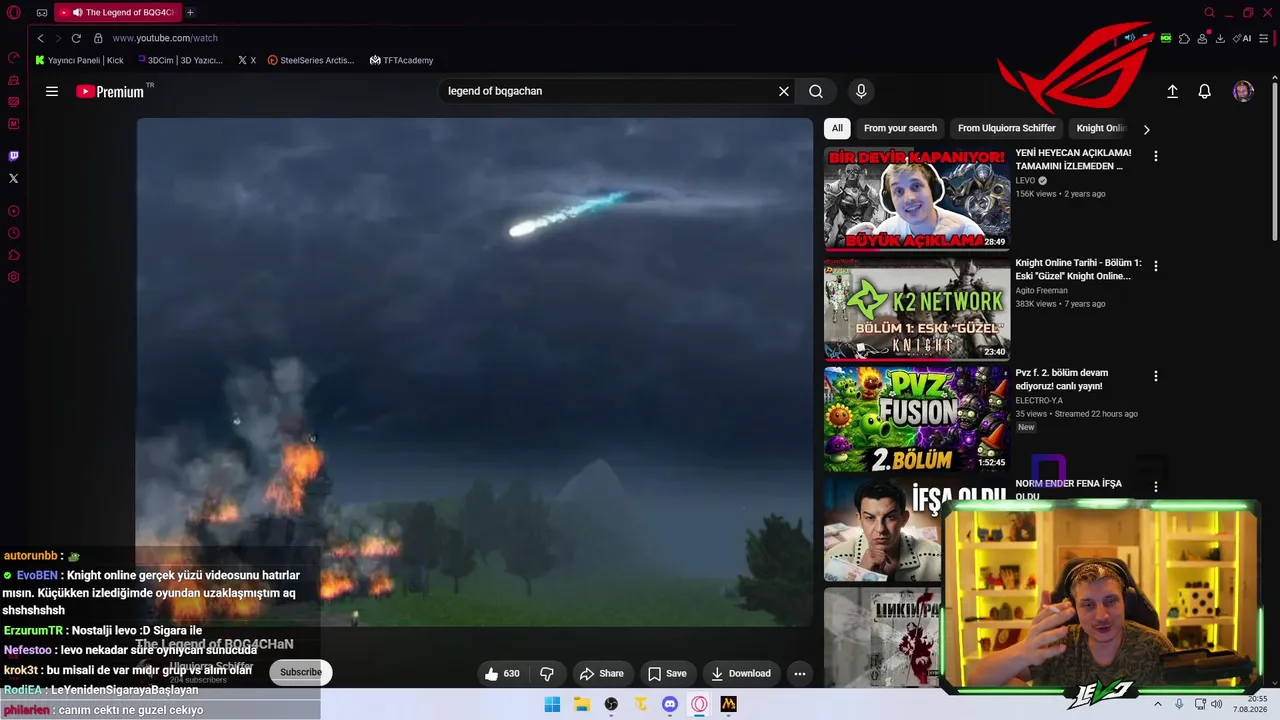Open 3DCim 3D Yazıcı bookmark
1280x720 pixels.
tap(179, 60)
